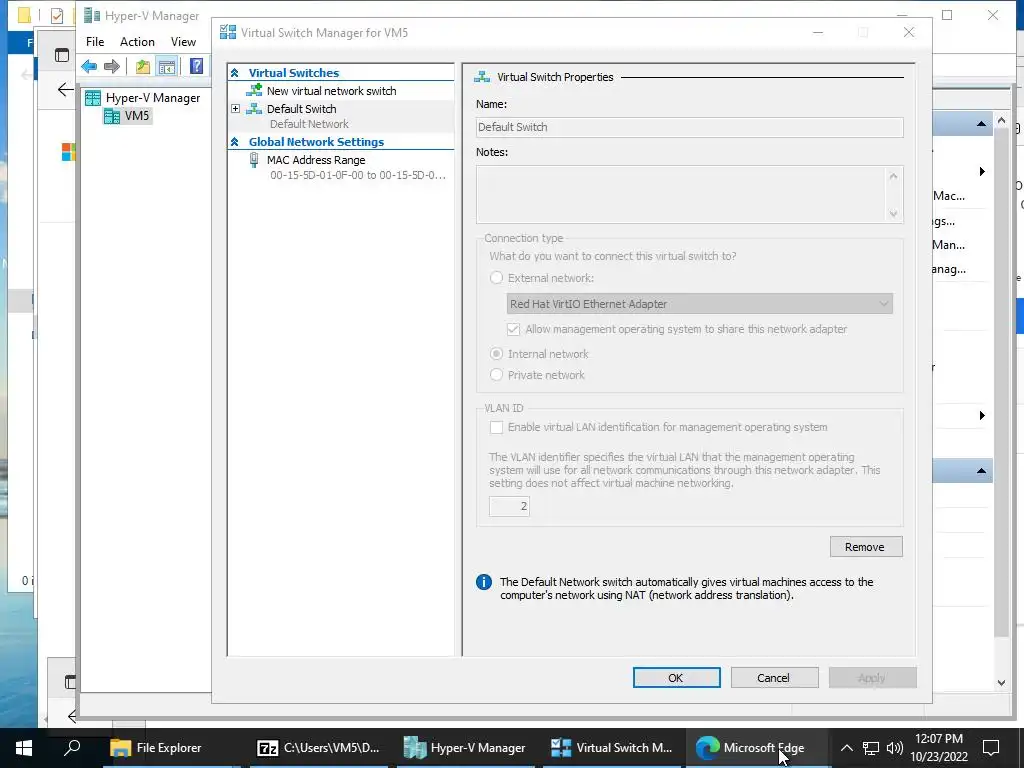Collapse the lower Actions pane section arrow
Screen dimensions: 1024x768
981,471
